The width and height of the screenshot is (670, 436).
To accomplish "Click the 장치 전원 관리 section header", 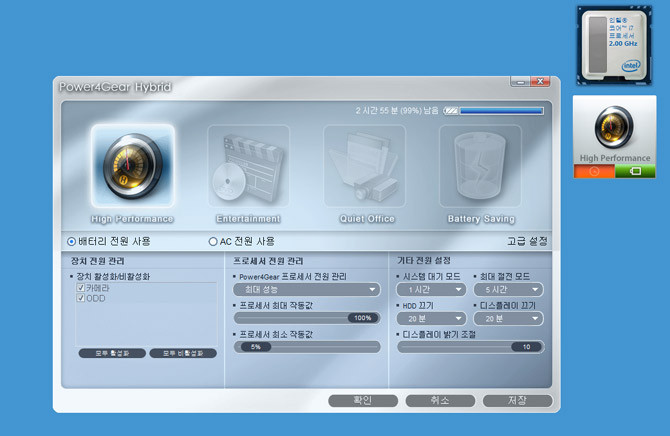I will 98,261.
